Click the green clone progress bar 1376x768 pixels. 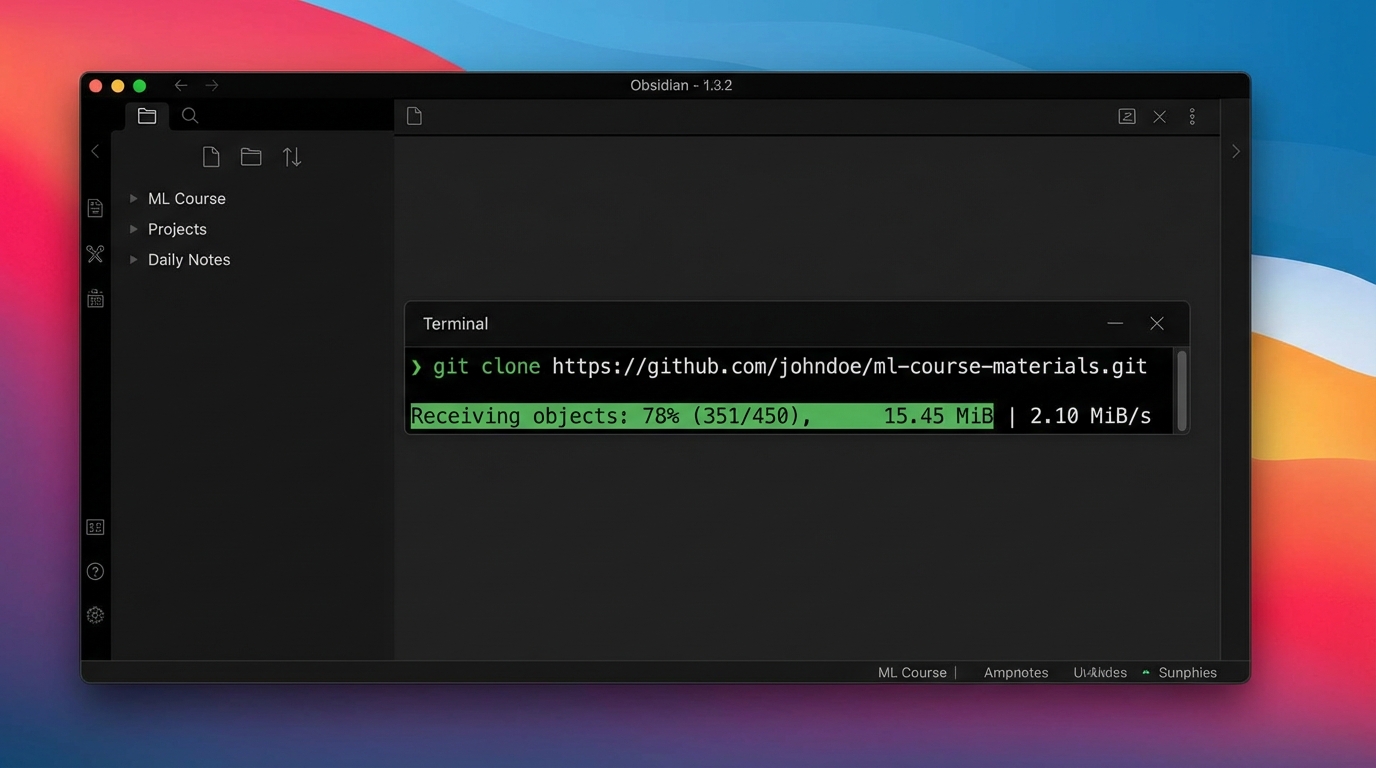click(700, 415)
